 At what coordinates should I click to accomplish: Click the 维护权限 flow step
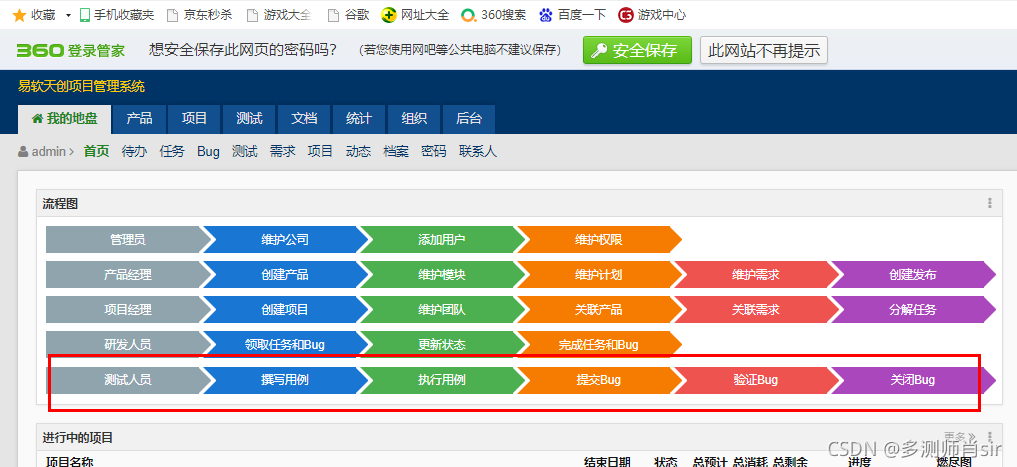pos(599,239)
